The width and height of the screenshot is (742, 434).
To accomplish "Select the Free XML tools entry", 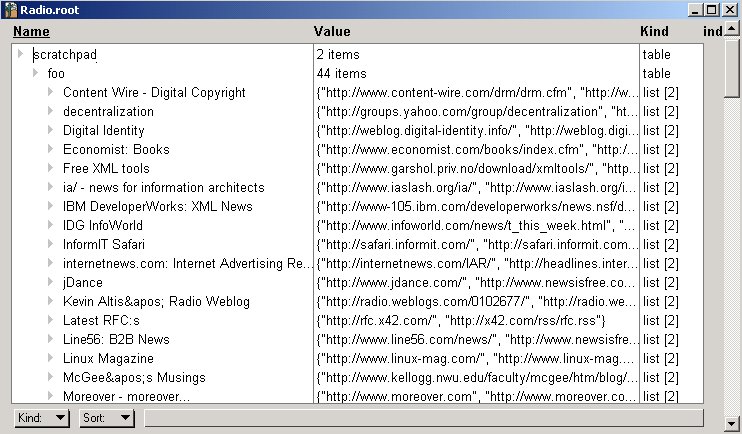I will (106, 168).
